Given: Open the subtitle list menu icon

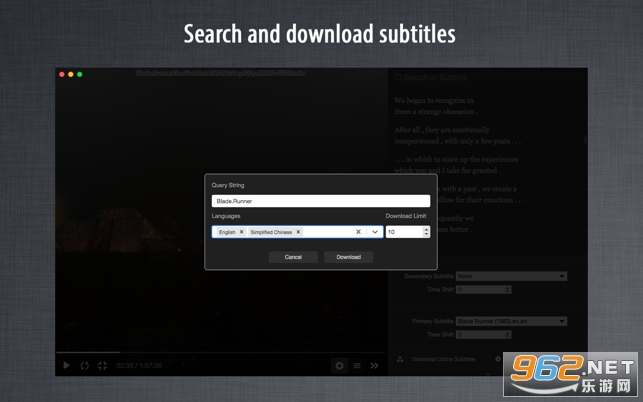Looking at the screenshot, I should (x=357, y=366).
